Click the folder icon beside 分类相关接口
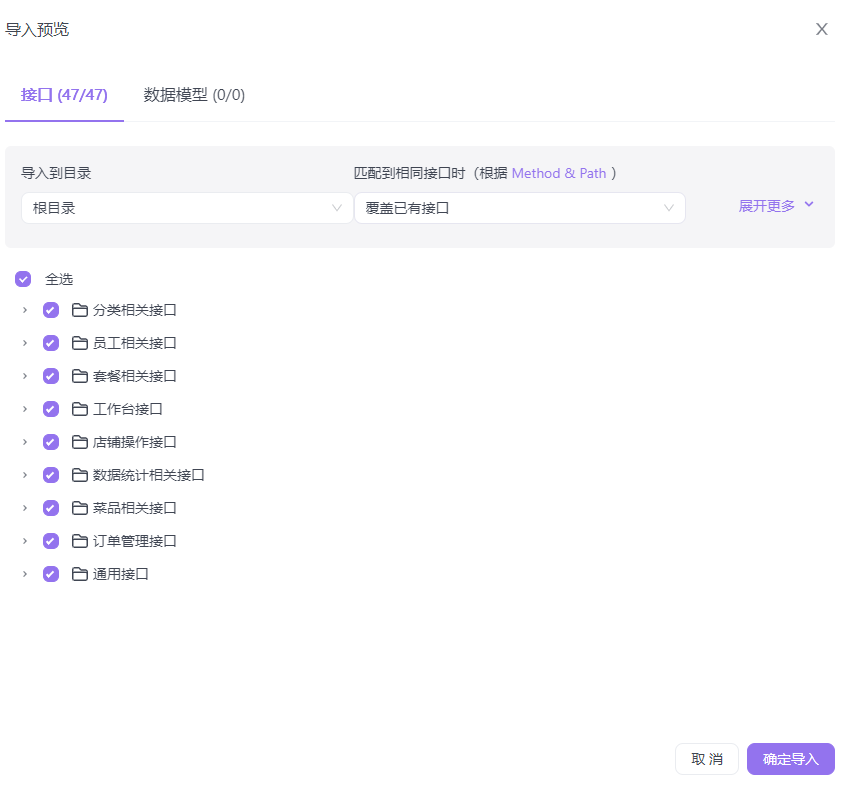The width and height of the screenshot is (850, 793). point(80,310)
